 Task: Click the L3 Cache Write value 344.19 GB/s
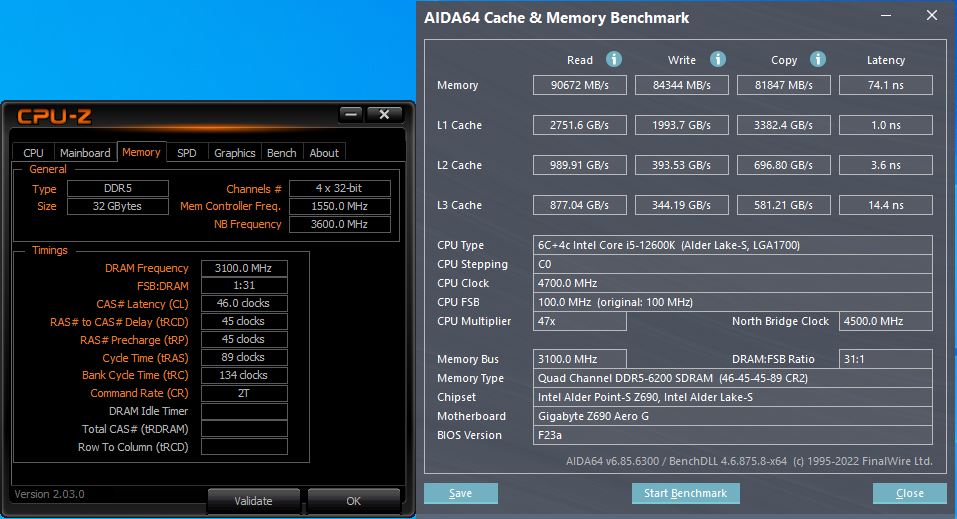tap(682, 205)
